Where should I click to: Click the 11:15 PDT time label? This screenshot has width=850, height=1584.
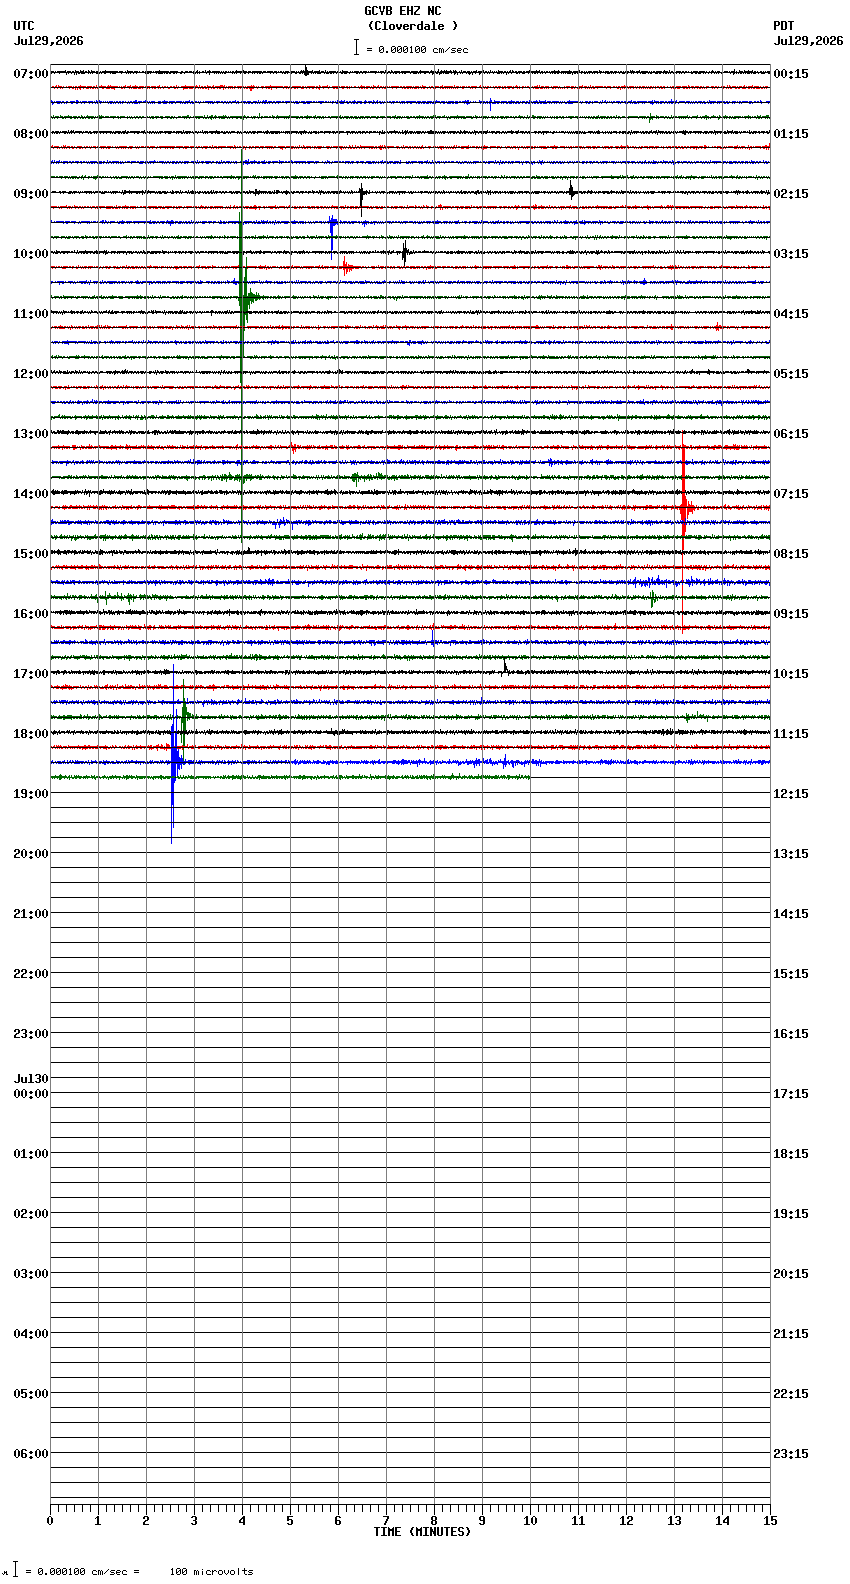[791, 734]
